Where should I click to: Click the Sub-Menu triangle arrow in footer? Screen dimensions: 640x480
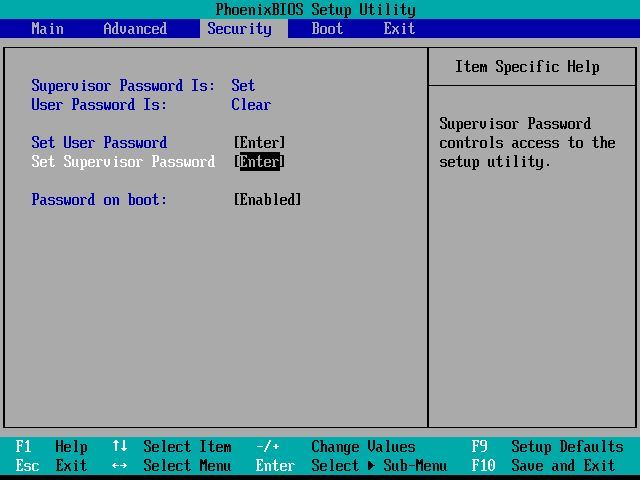[371, 465]
